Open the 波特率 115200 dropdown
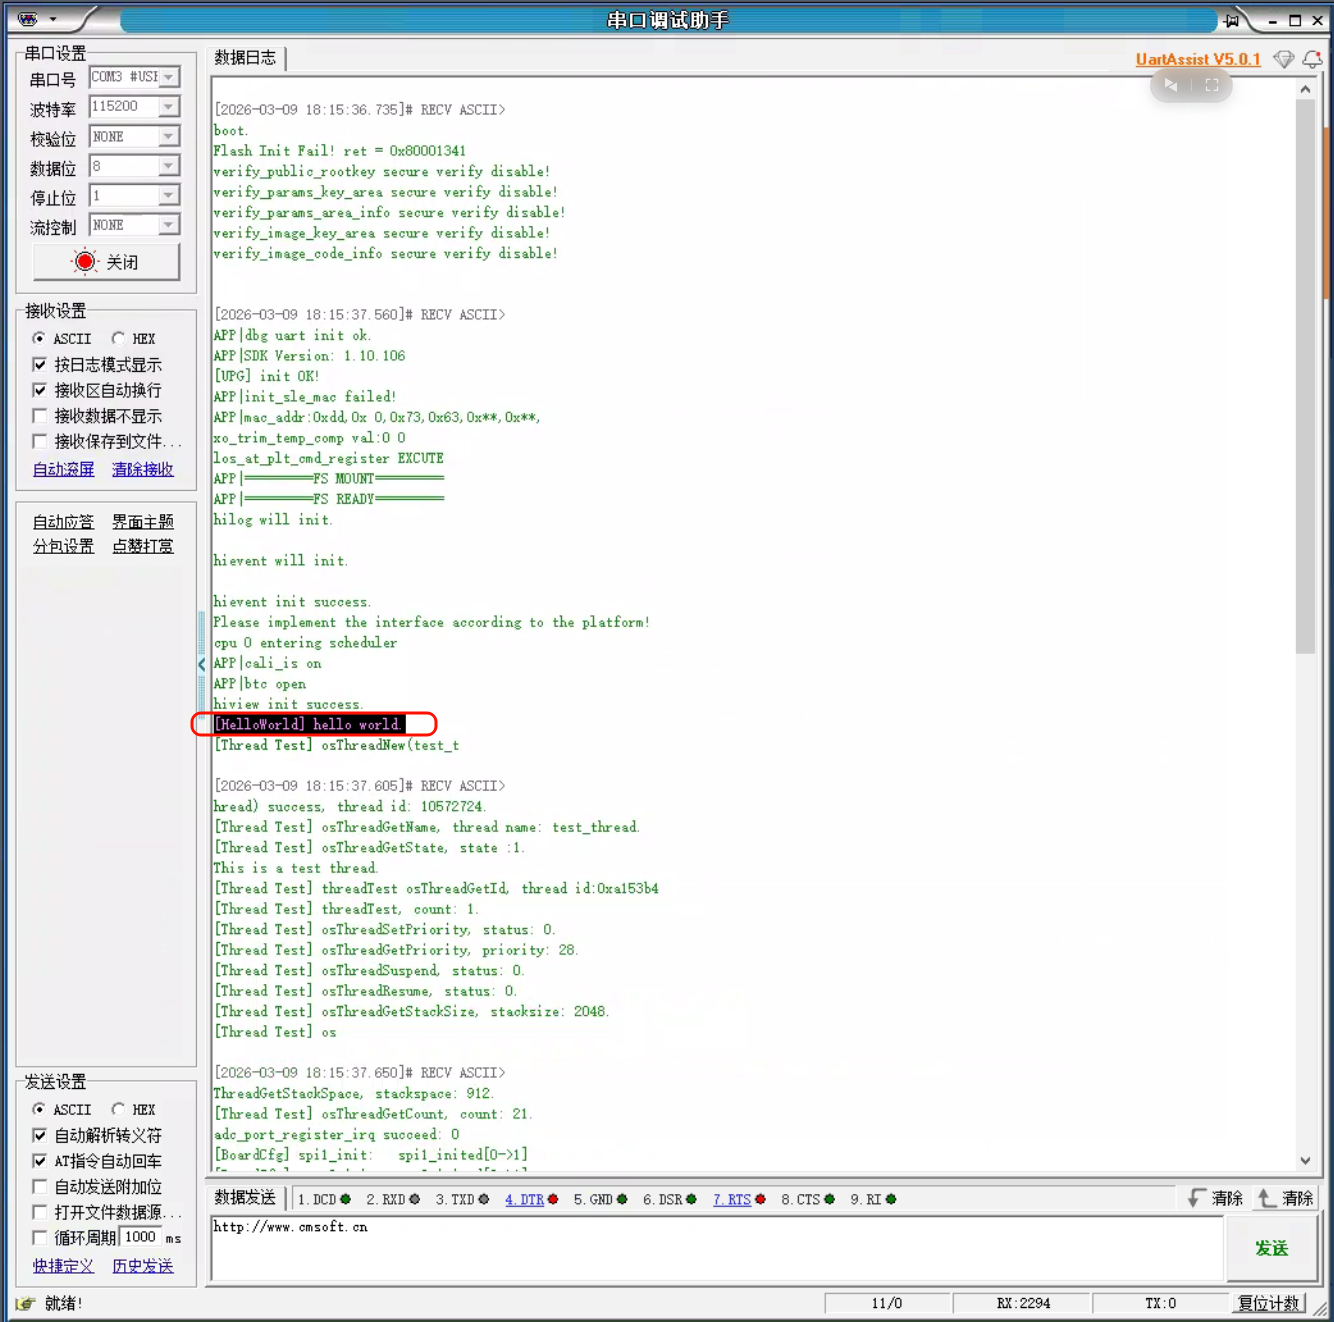The height and width of the screenshot is (1322, 1334). [x=169, y=106]
